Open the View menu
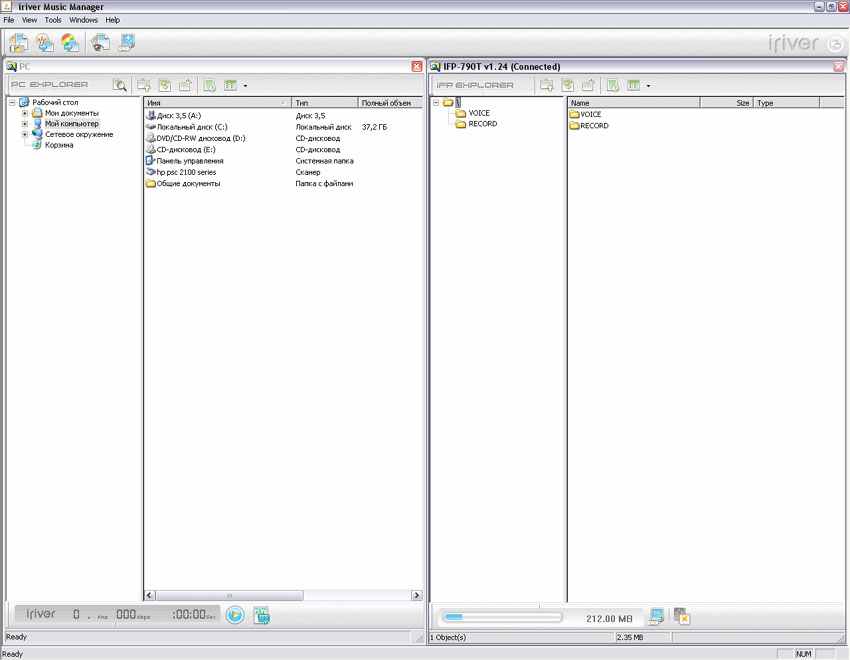 pyautogui.click(x=29, y=20)
